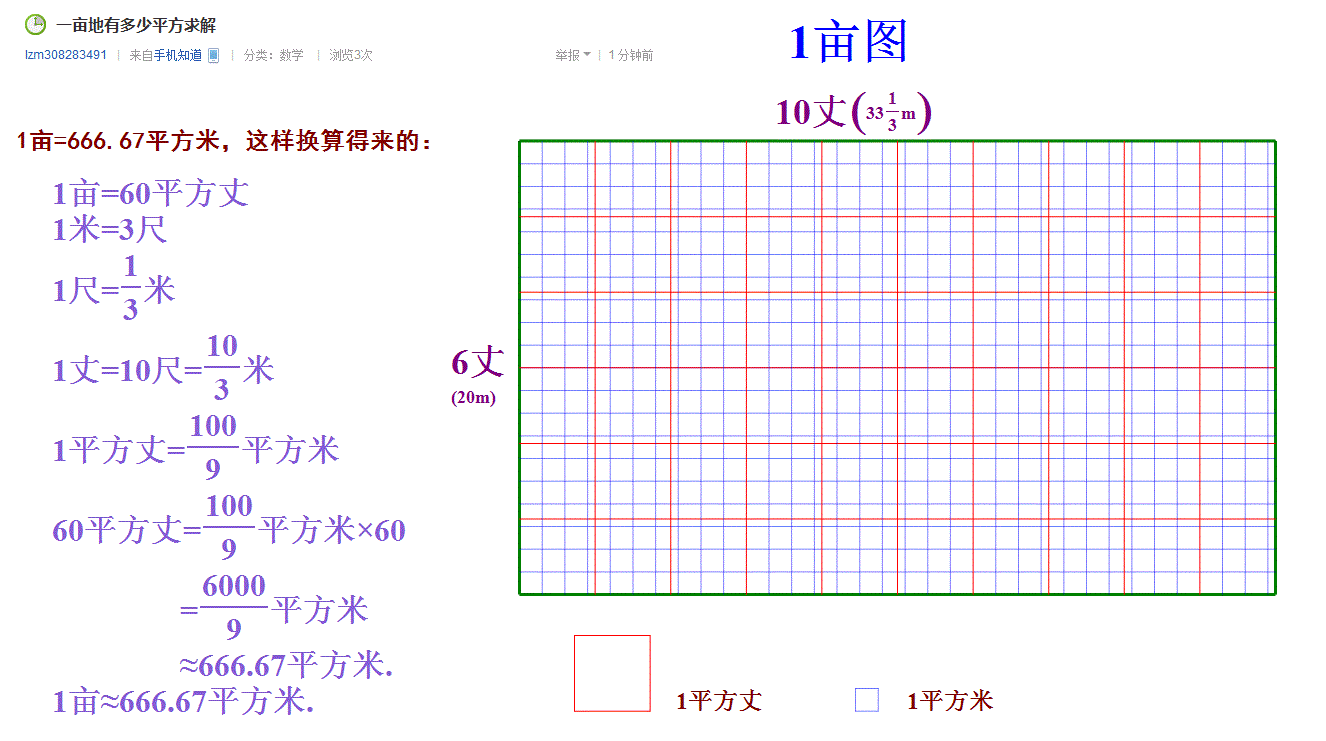Click the line 1亩=60平方丈
1326x741 pixels.
coord(151,193)
